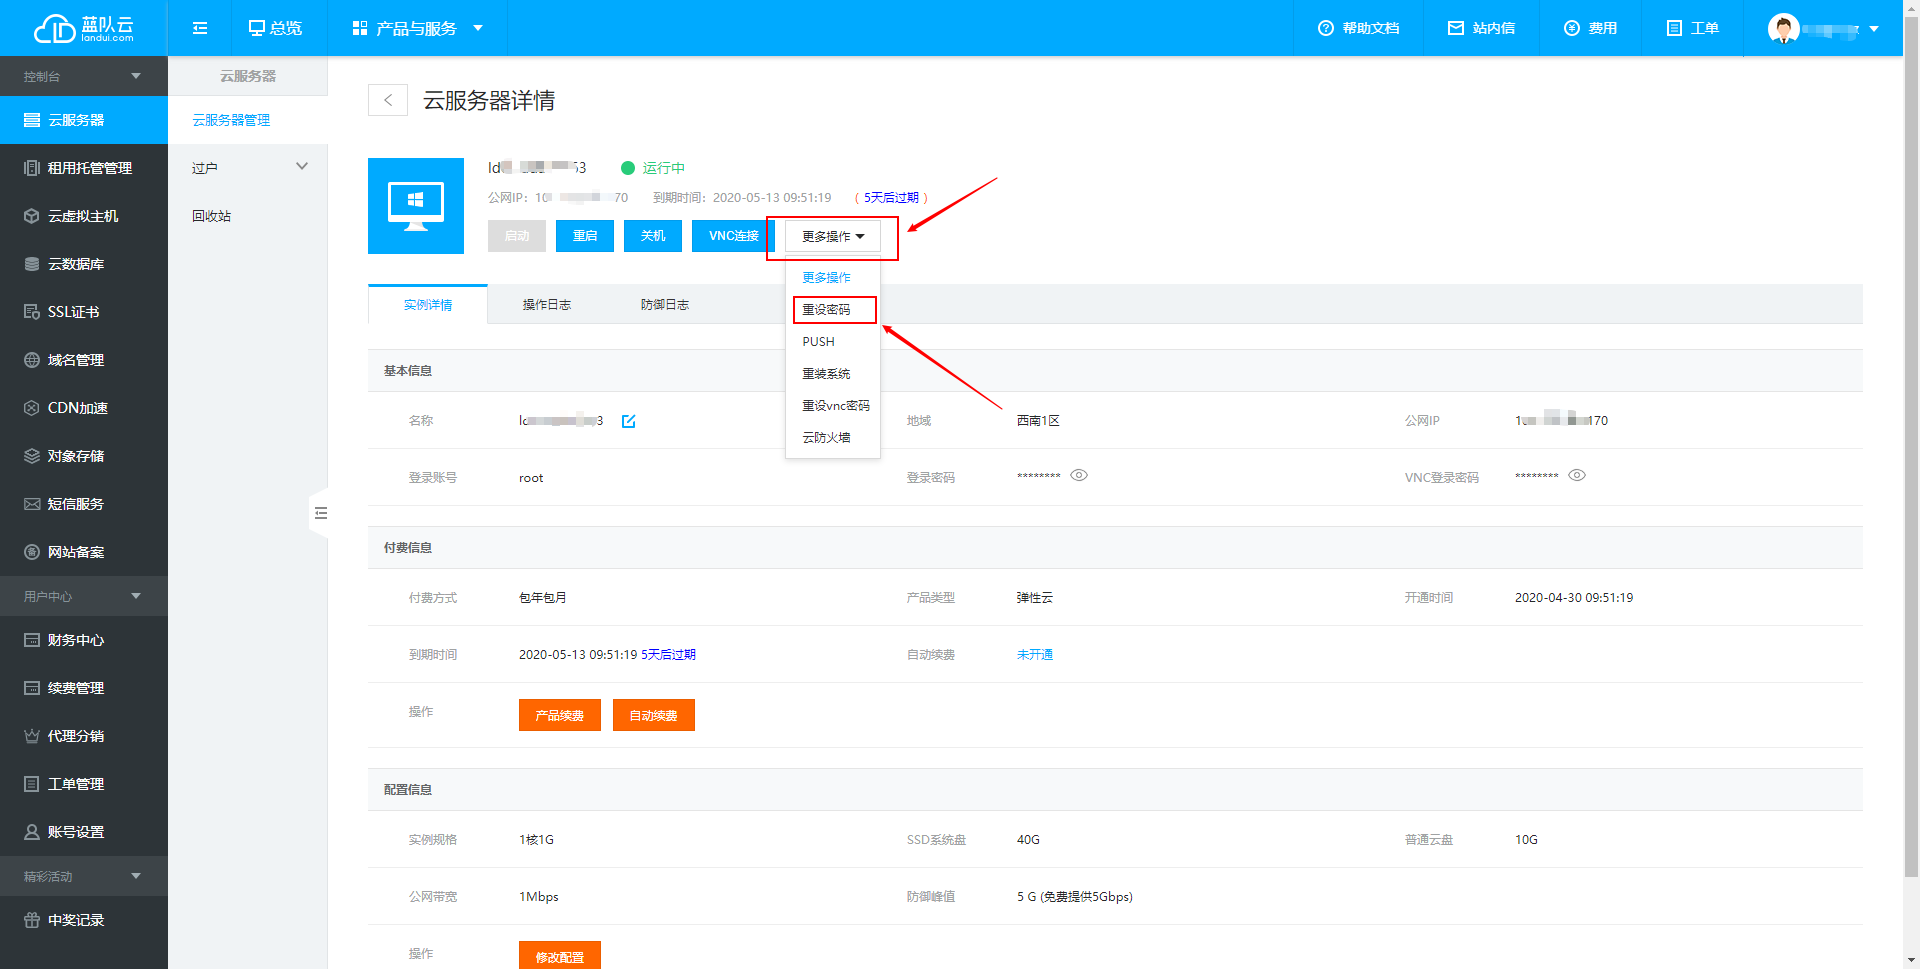This screenshot has height=969, width=1920.
Task: Click the user avatar icon
Action: coord(1783,28)
